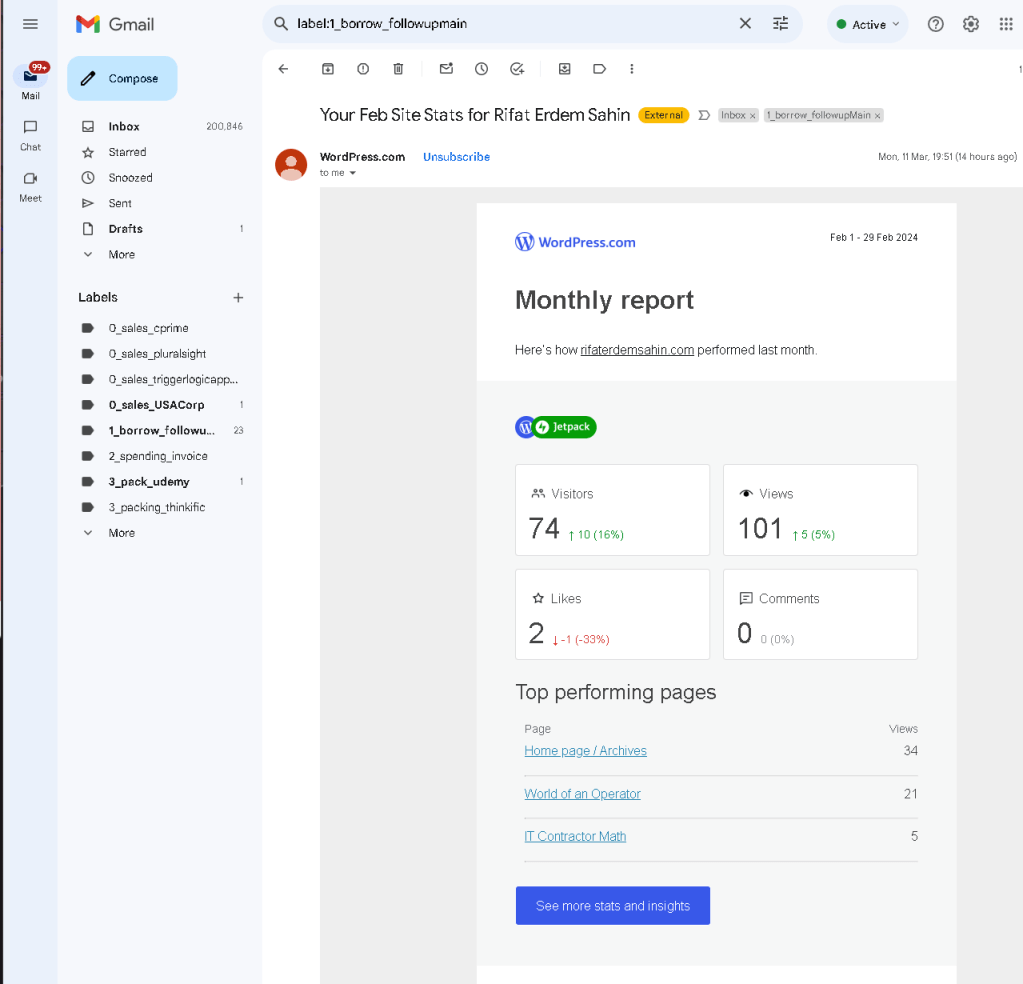Snooze this email with the clock icon
The width and height of the screenshot is (1023, 984).
pyautogui.click(x=481, y=69)
